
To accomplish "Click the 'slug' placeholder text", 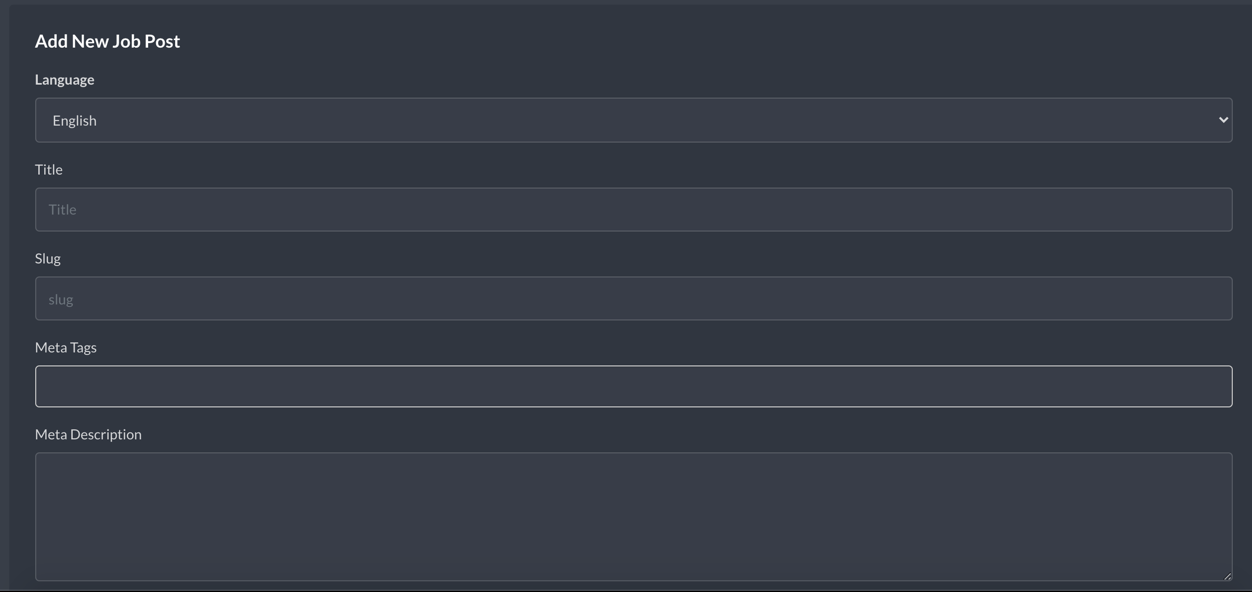I will [x=60, y=299].
